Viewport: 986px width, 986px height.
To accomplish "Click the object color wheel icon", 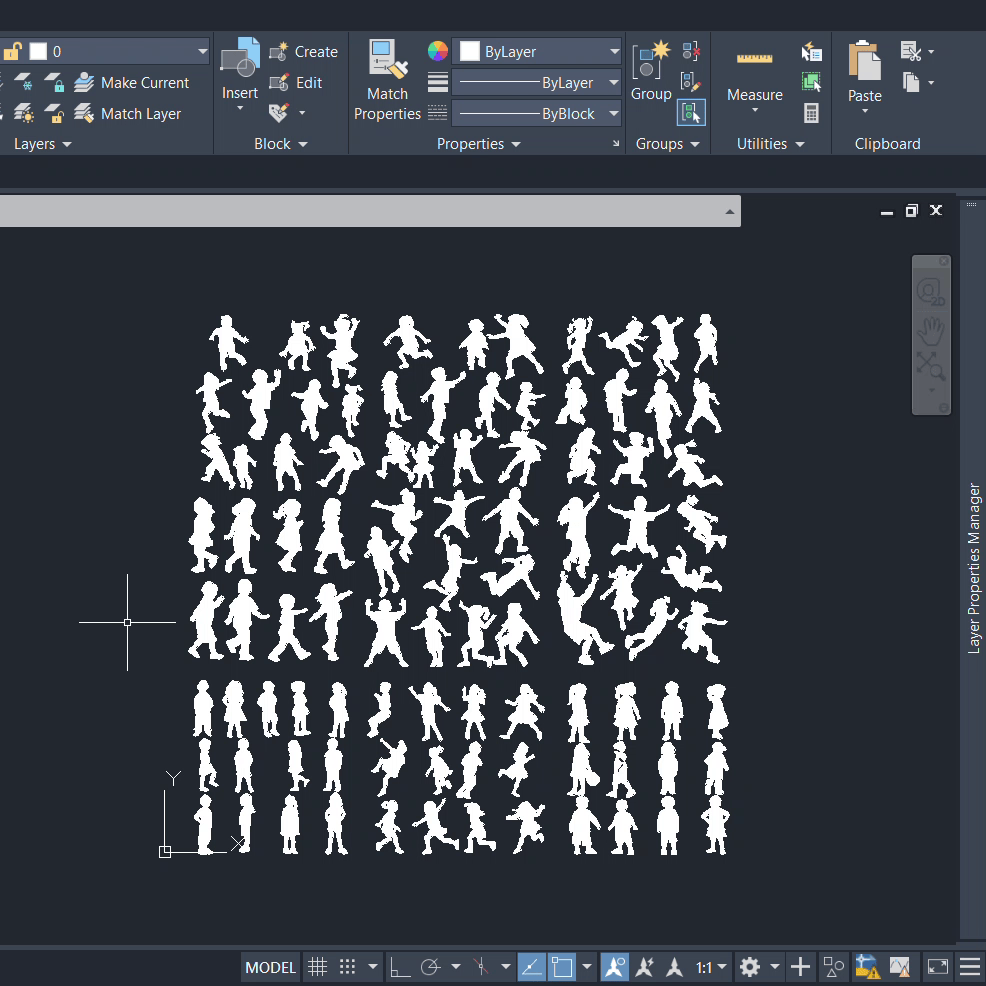I will [437, 51].
